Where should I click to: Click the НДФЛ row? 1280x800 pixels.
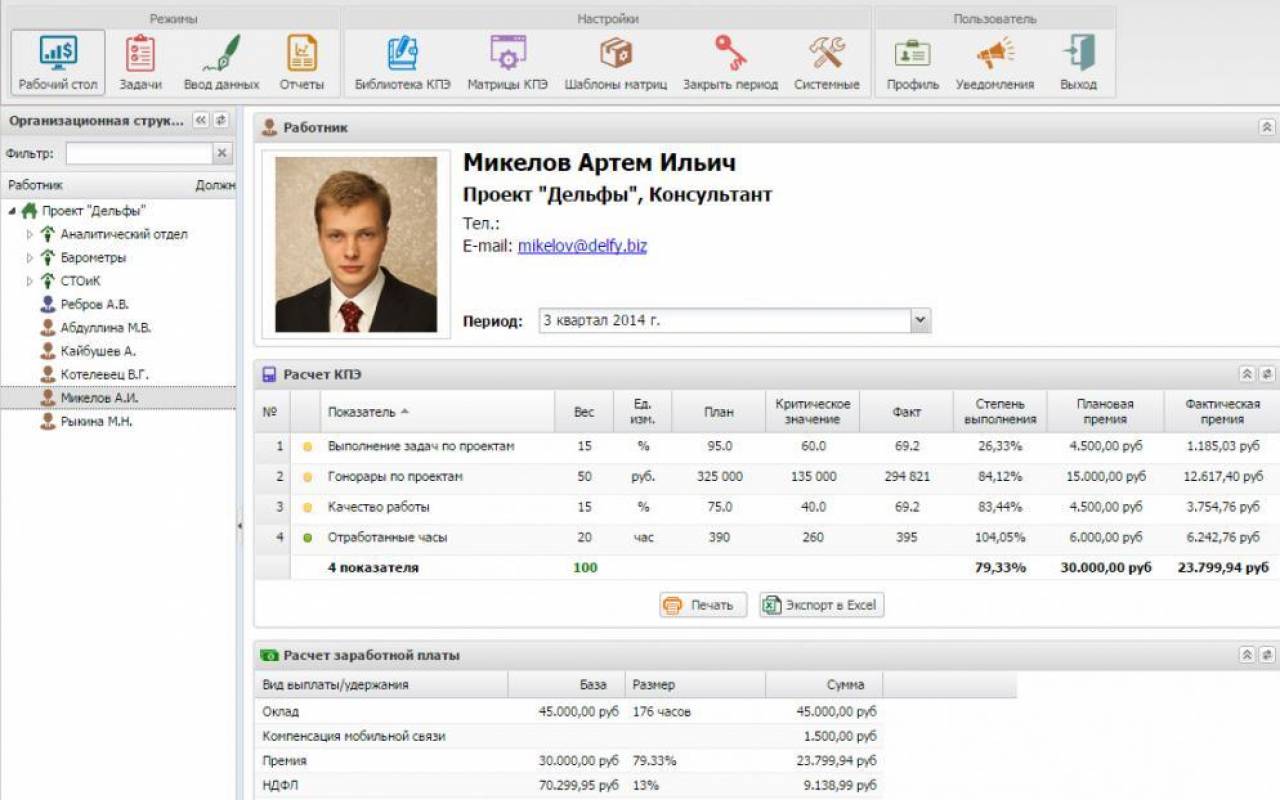coord(570,785)
